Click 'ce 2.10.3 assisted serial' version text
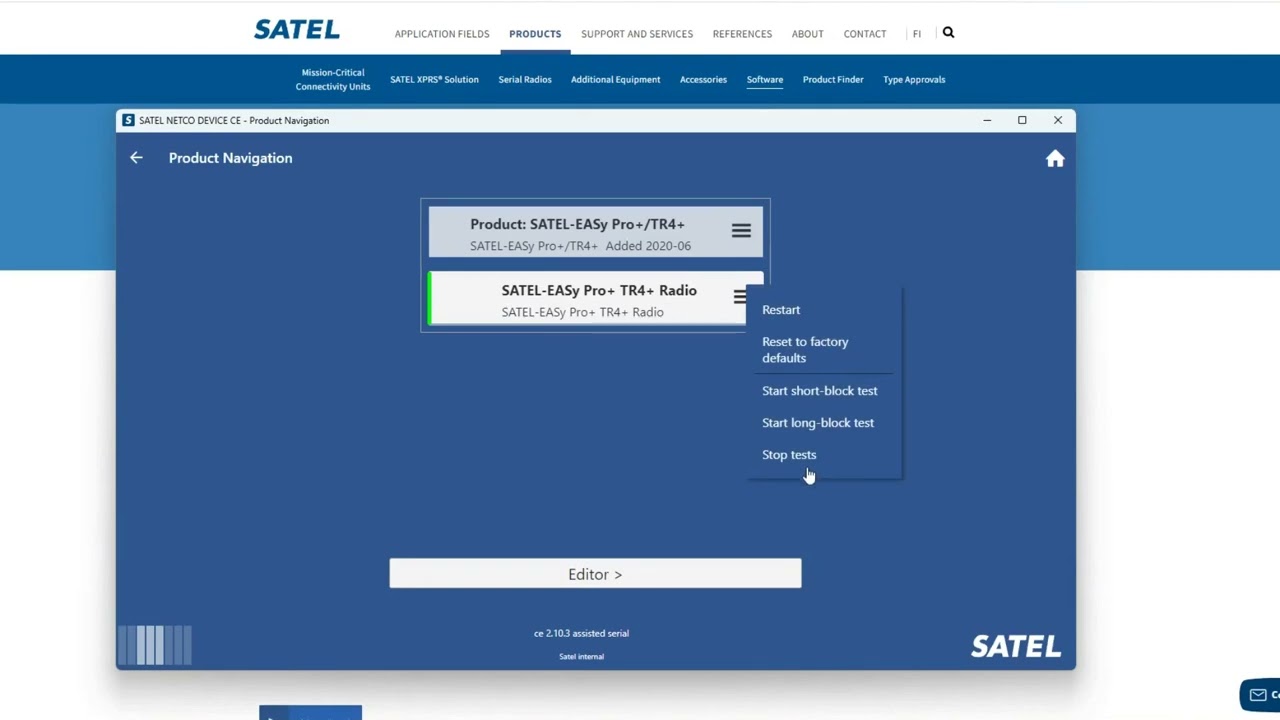 (581, 633)
